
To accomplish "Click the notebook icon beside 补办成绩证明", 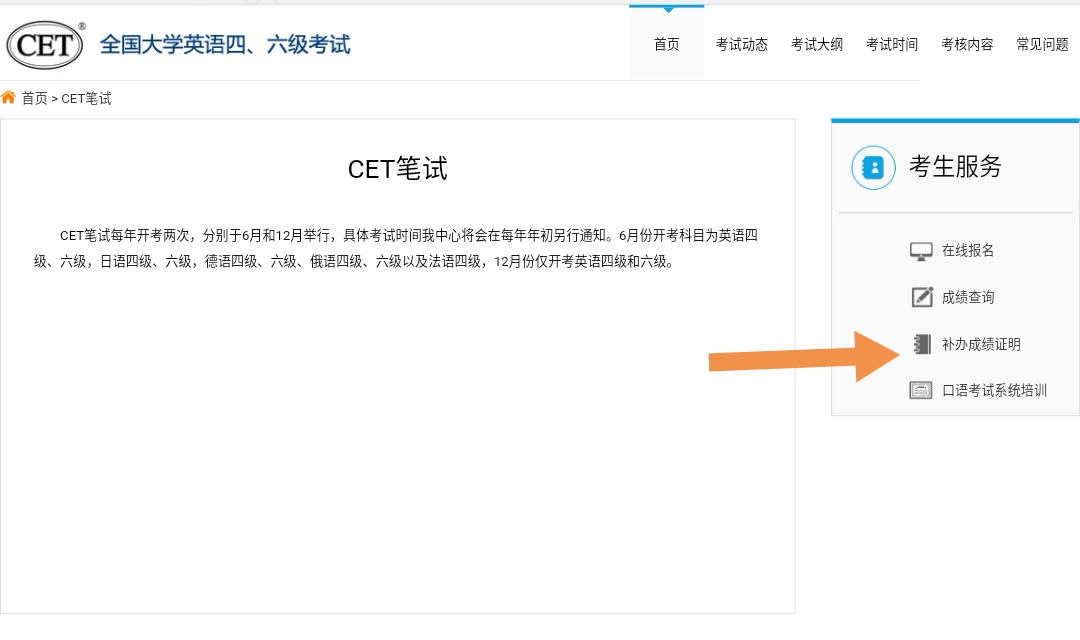I will coord(922,344).
